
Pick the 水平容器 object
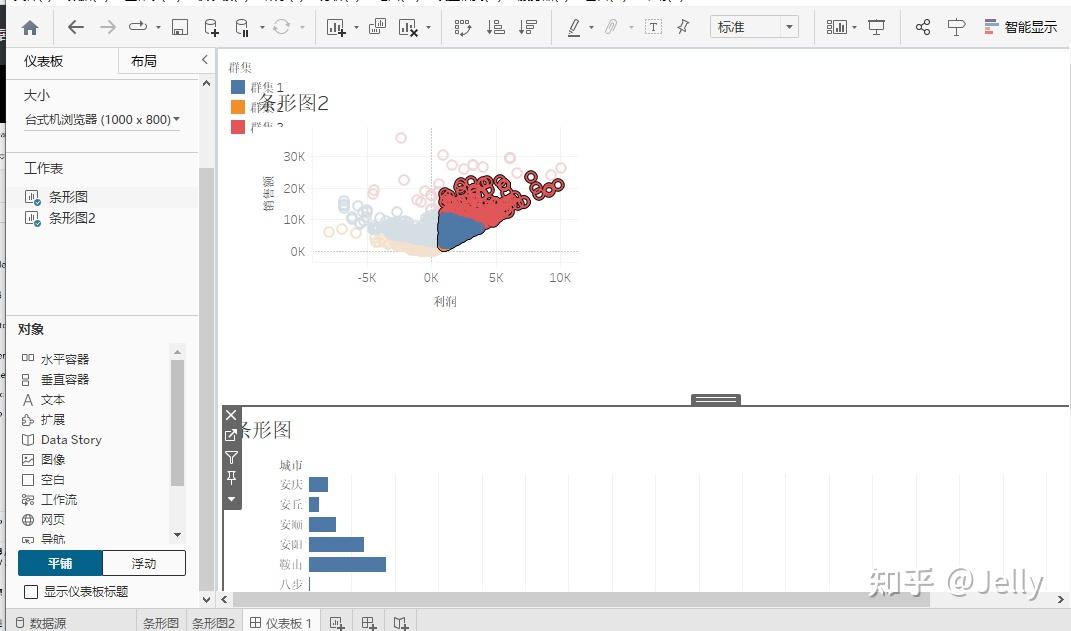tap(65, 359)
